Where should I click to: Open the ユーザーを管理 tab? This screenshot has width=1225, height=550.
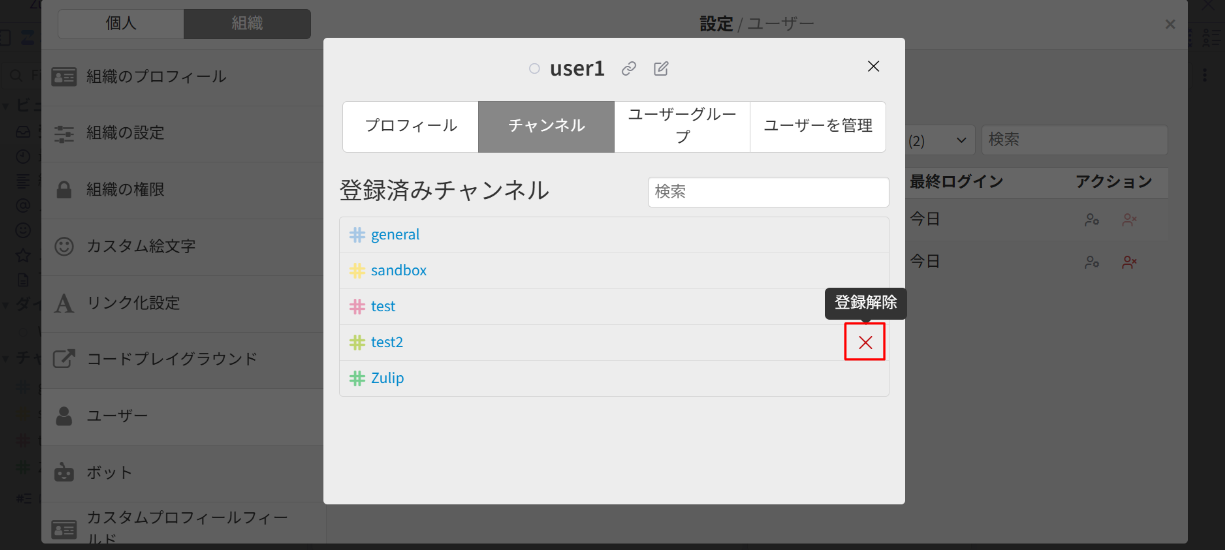[x=818, y=126]
